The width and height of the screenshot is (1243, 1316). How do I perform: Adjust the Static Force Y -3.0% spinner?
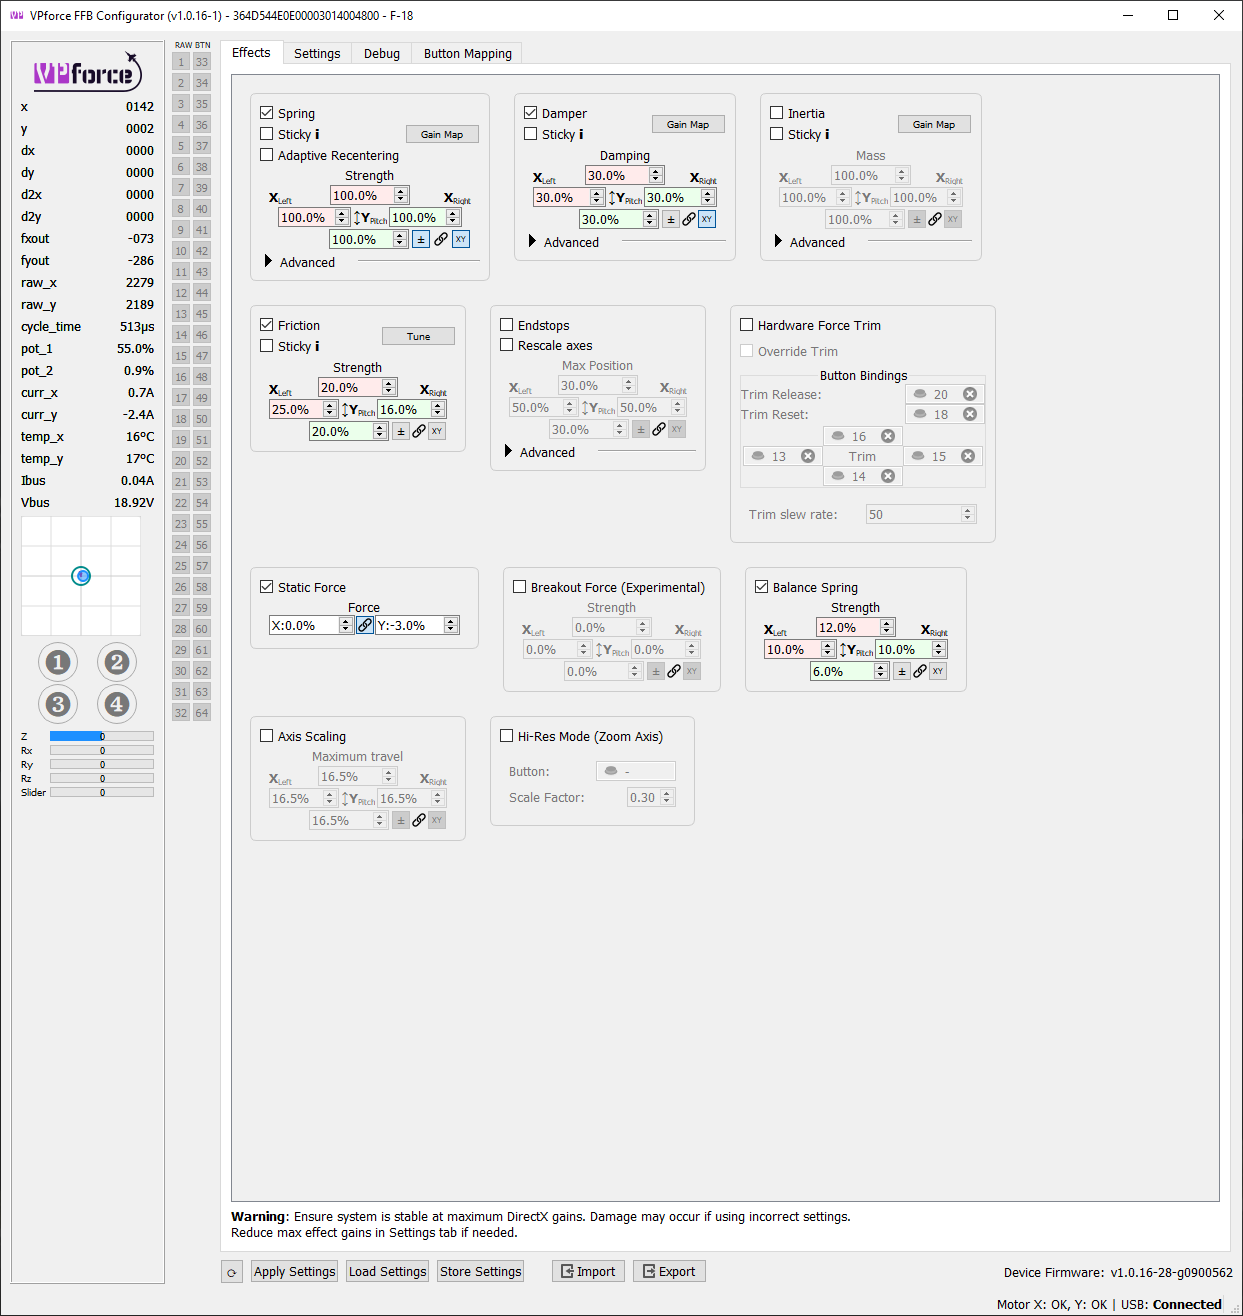point(451,625)
